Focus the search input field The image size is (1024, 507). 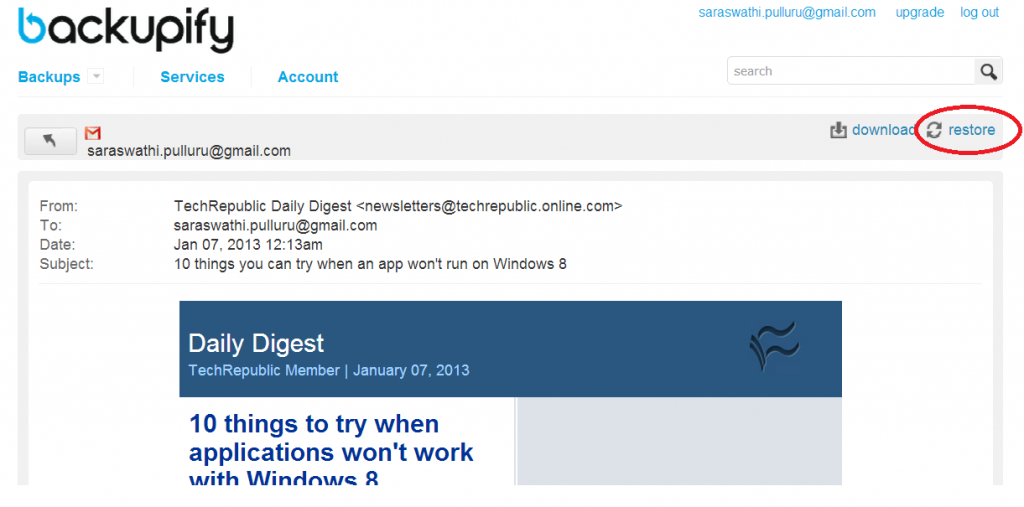pos(851,71)
